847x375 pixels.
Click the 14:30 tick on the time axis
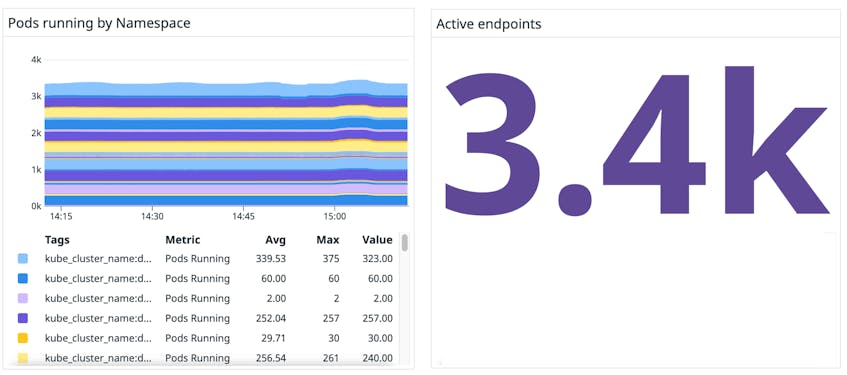click(x=152, y=216)
